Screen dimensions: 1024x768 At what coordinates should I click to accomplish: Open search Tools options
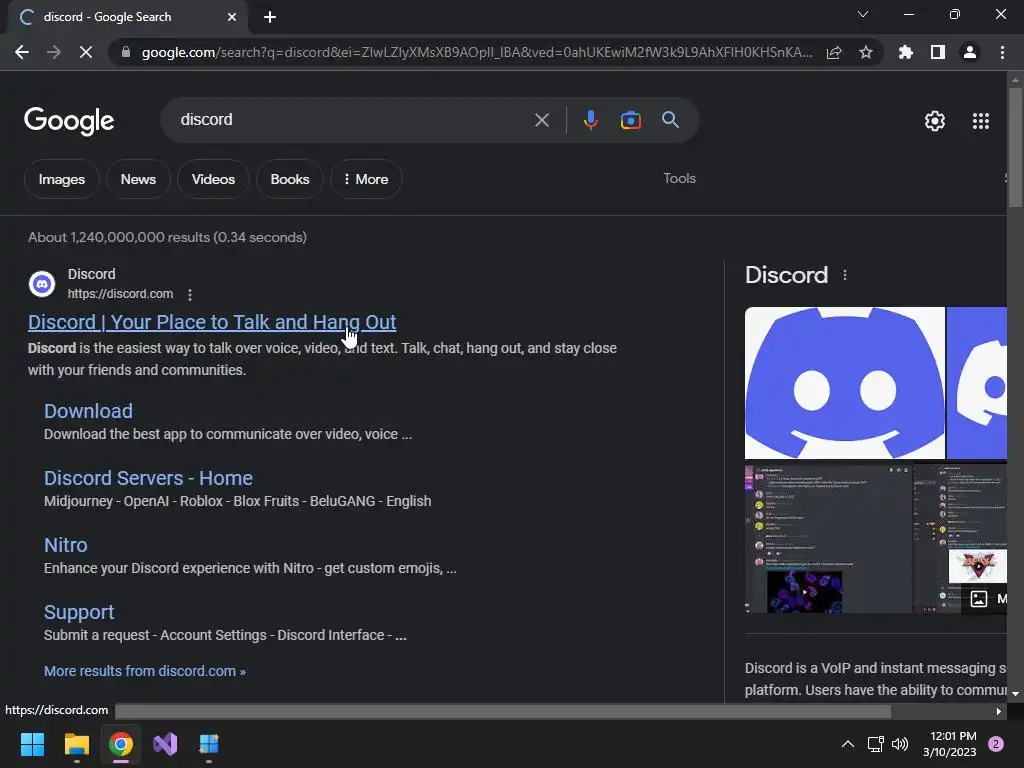click(679, 178)
